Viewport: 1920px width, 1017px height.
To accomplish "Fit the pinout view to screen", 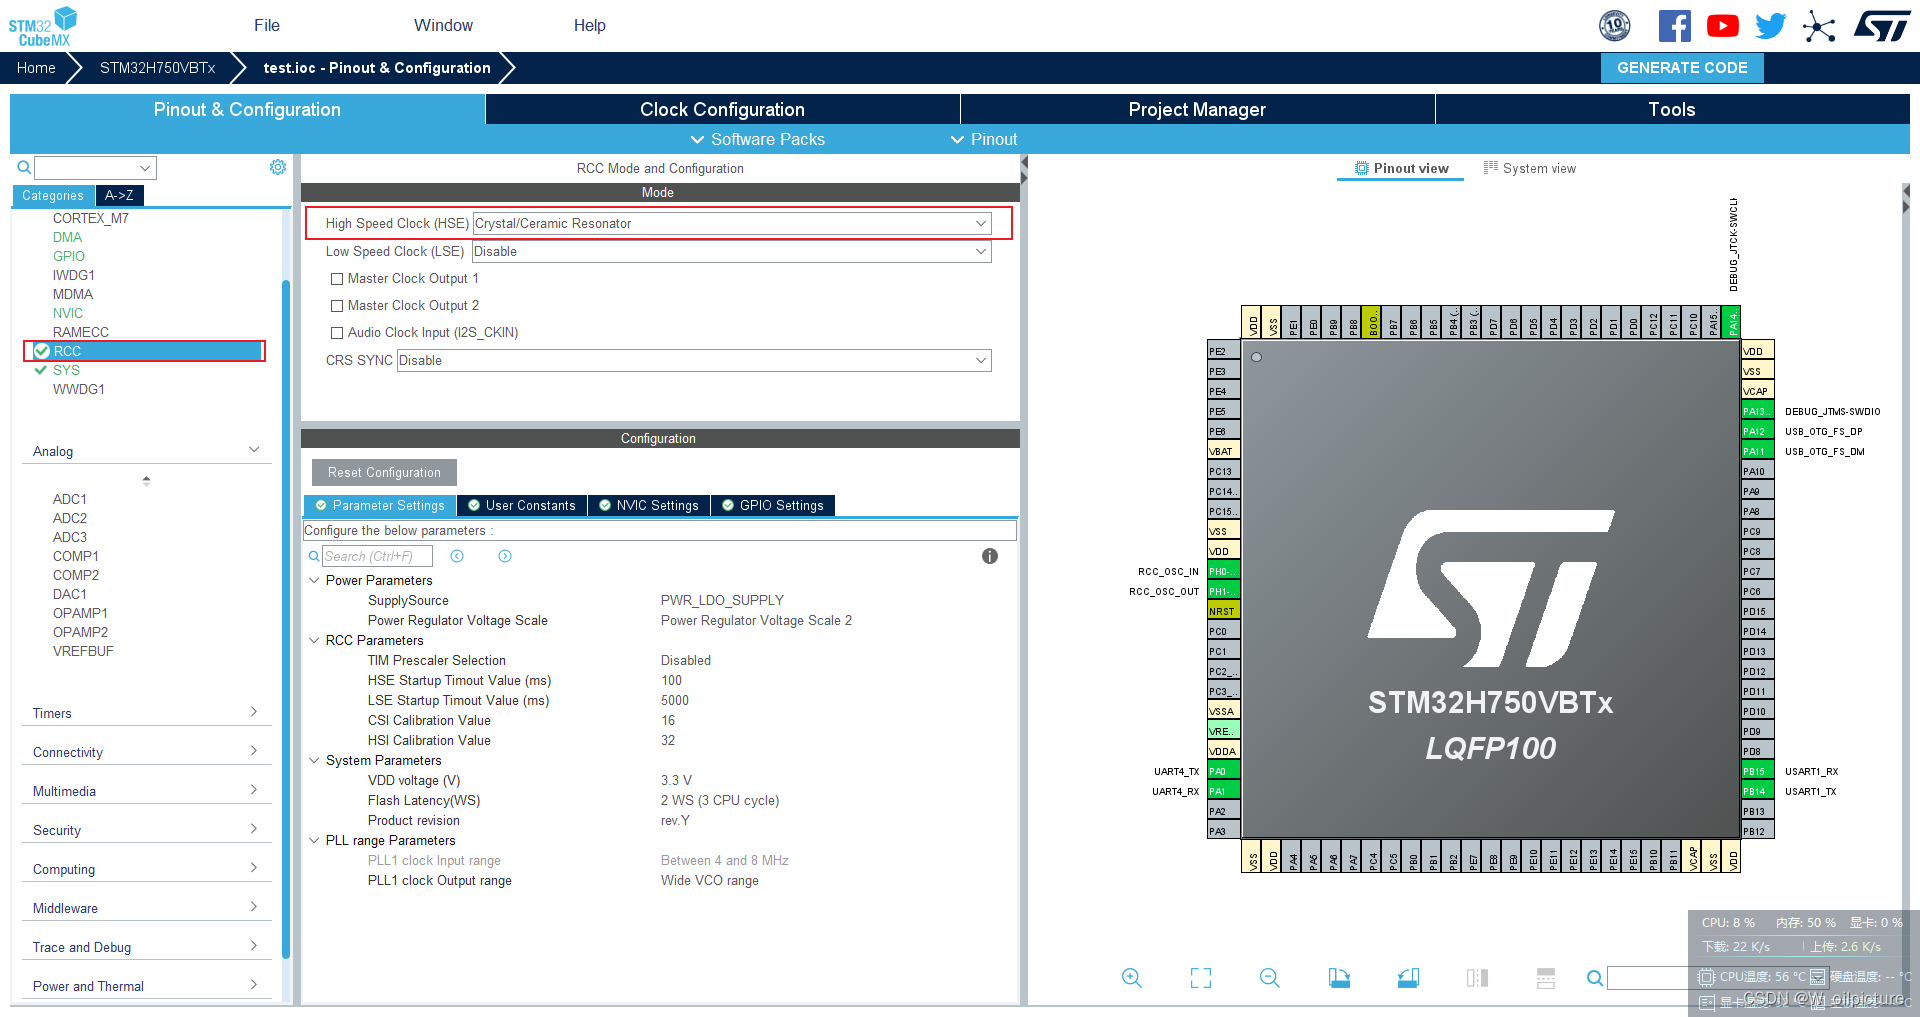I will [x=1201, y=978].
